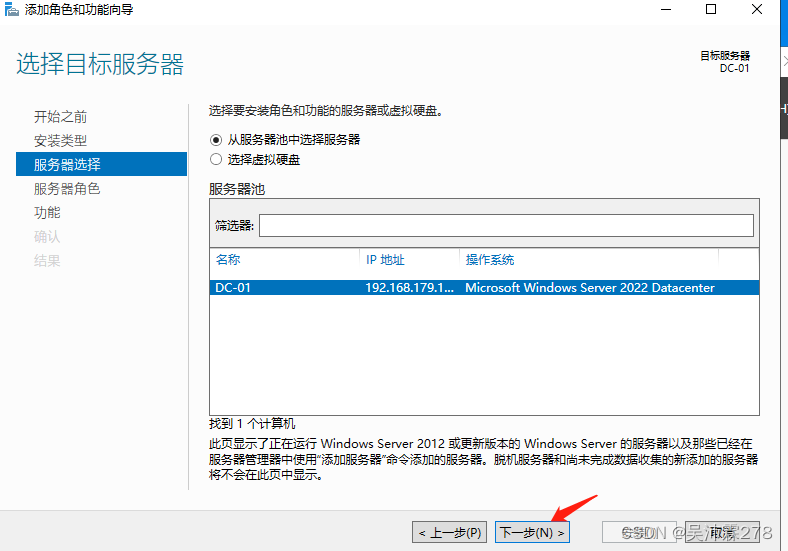
Task: Close the 添加角色和功能向导 window
Action: coord(757,10)
